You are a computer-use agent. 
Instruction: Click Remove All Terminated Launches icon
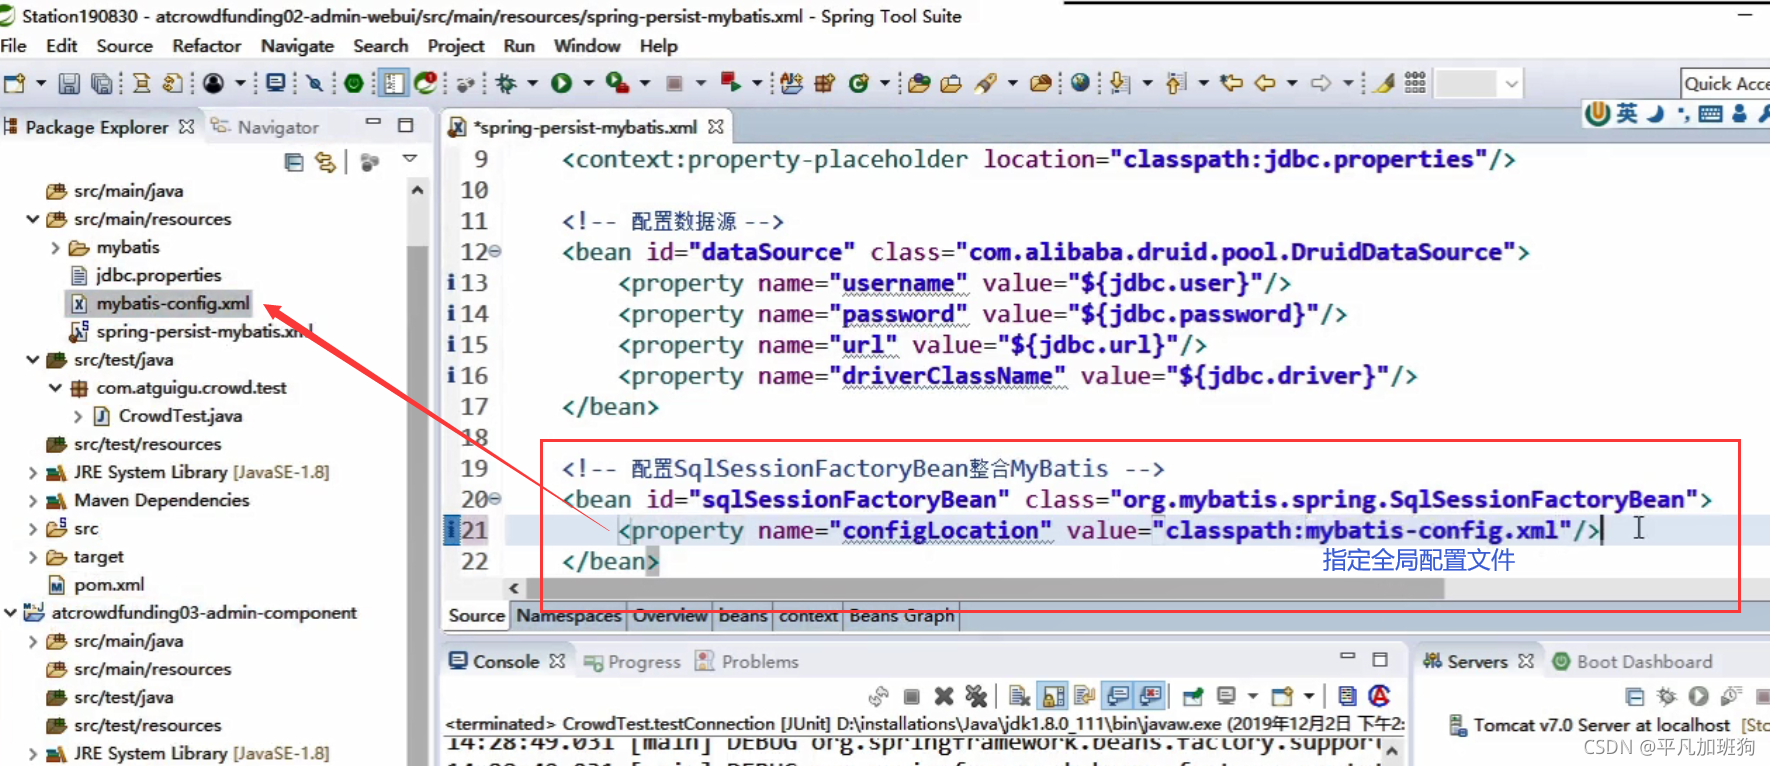point(976,696)
